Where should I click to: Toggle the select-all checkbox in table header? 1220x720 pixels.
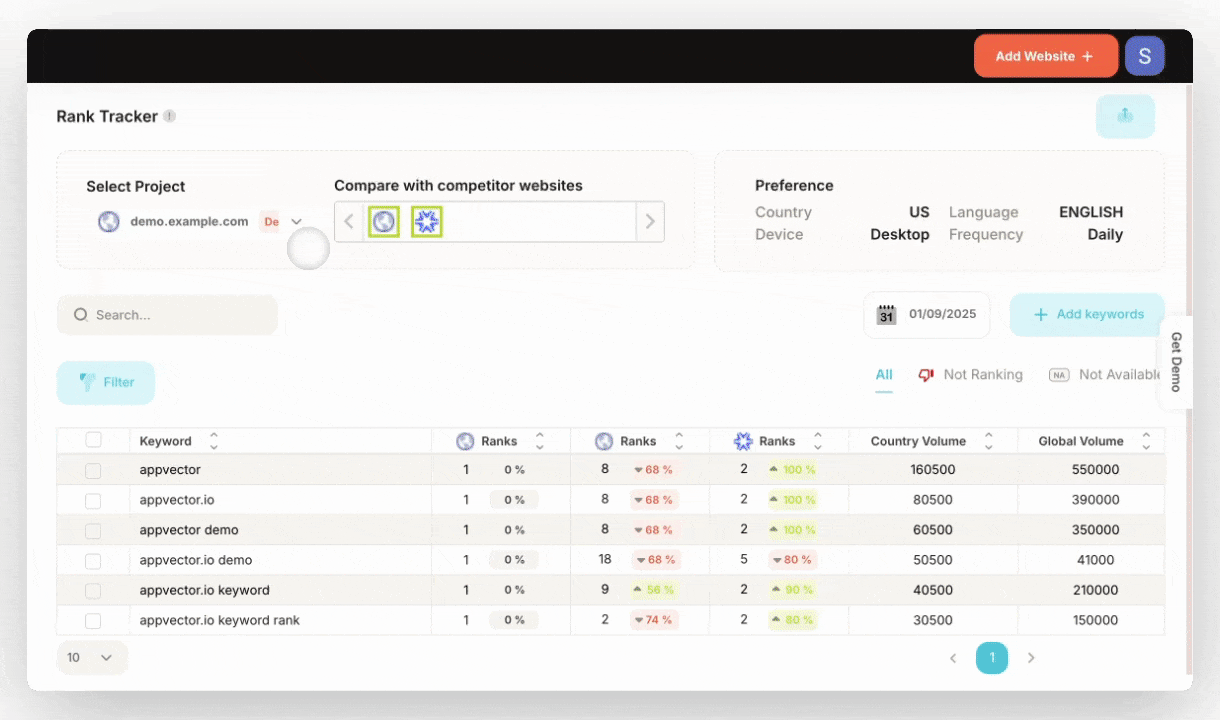click(93, 440)
